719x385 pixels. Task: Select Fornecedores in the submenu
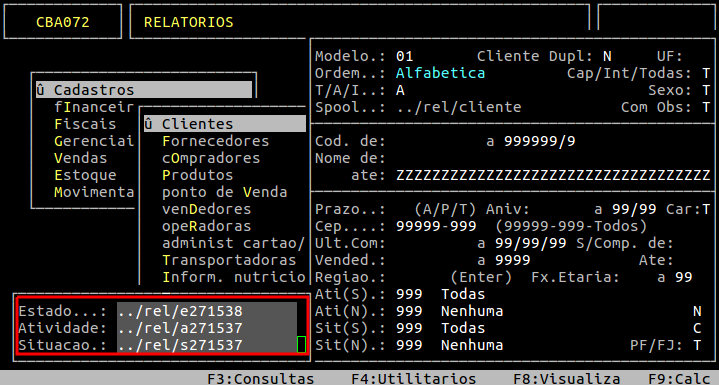point(216,141)
